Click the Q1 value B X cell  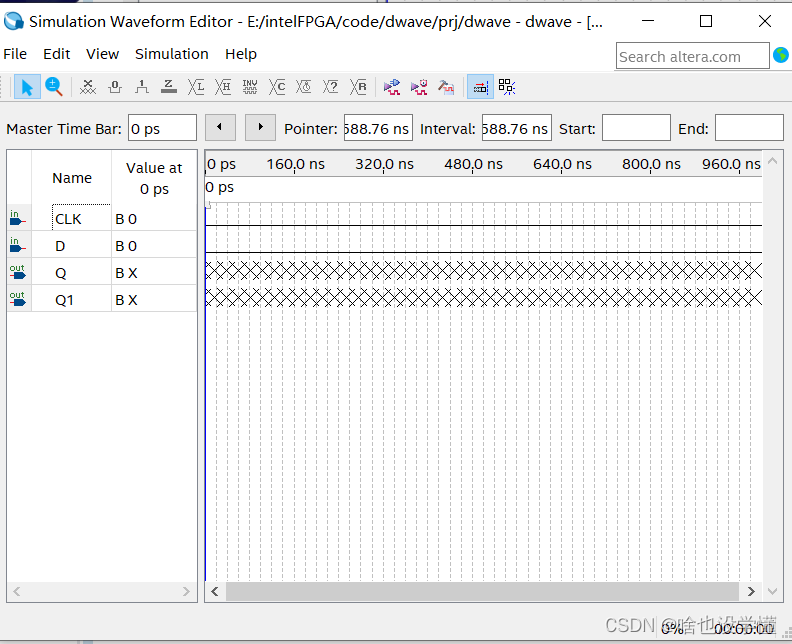pyautogui.click(x=154, y=300)
